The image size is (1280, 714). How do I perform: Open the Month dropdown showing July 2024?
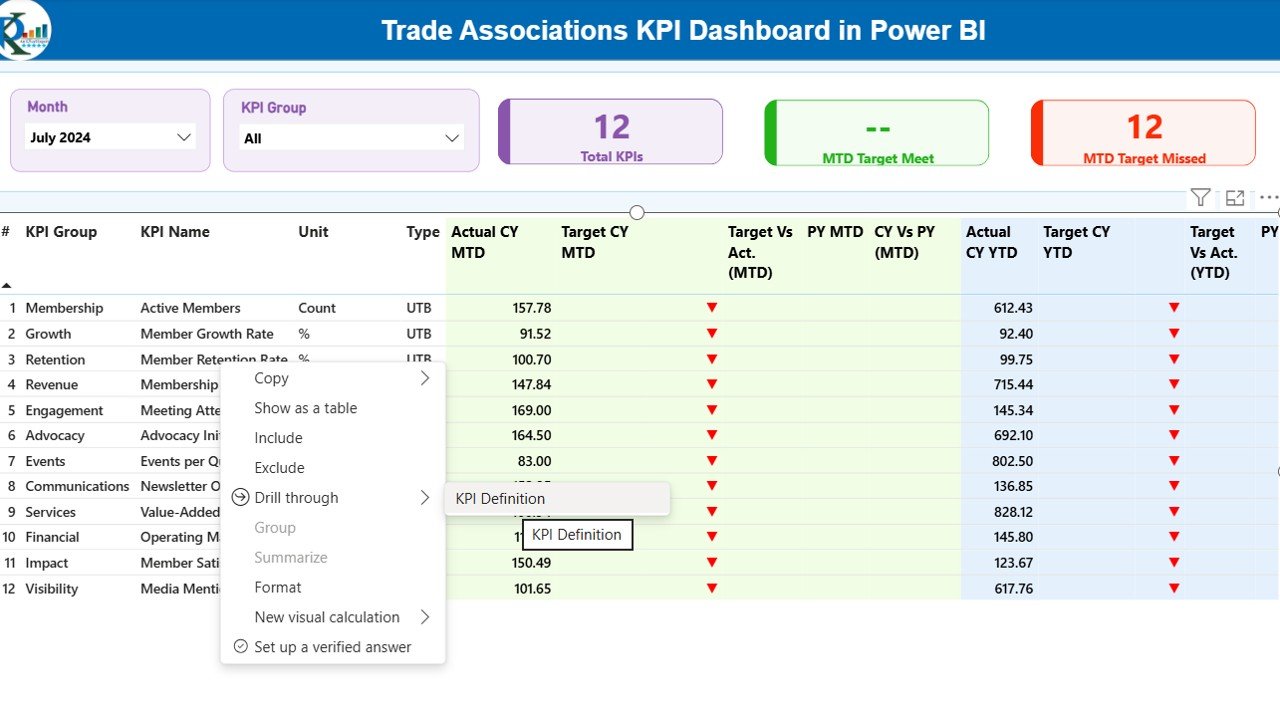click(x=110, y=138)
